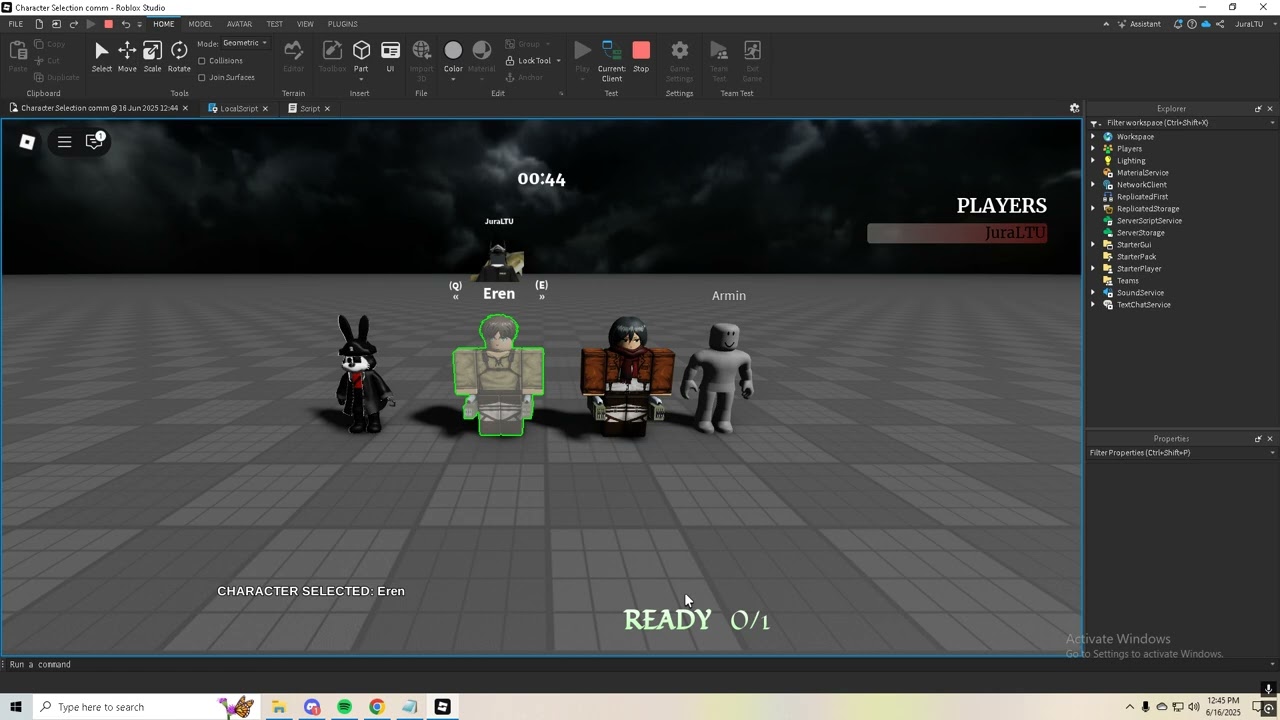Switch view with Current Client icon
The width and height of the screenshot is (1280, 720).
coord(612,50)
